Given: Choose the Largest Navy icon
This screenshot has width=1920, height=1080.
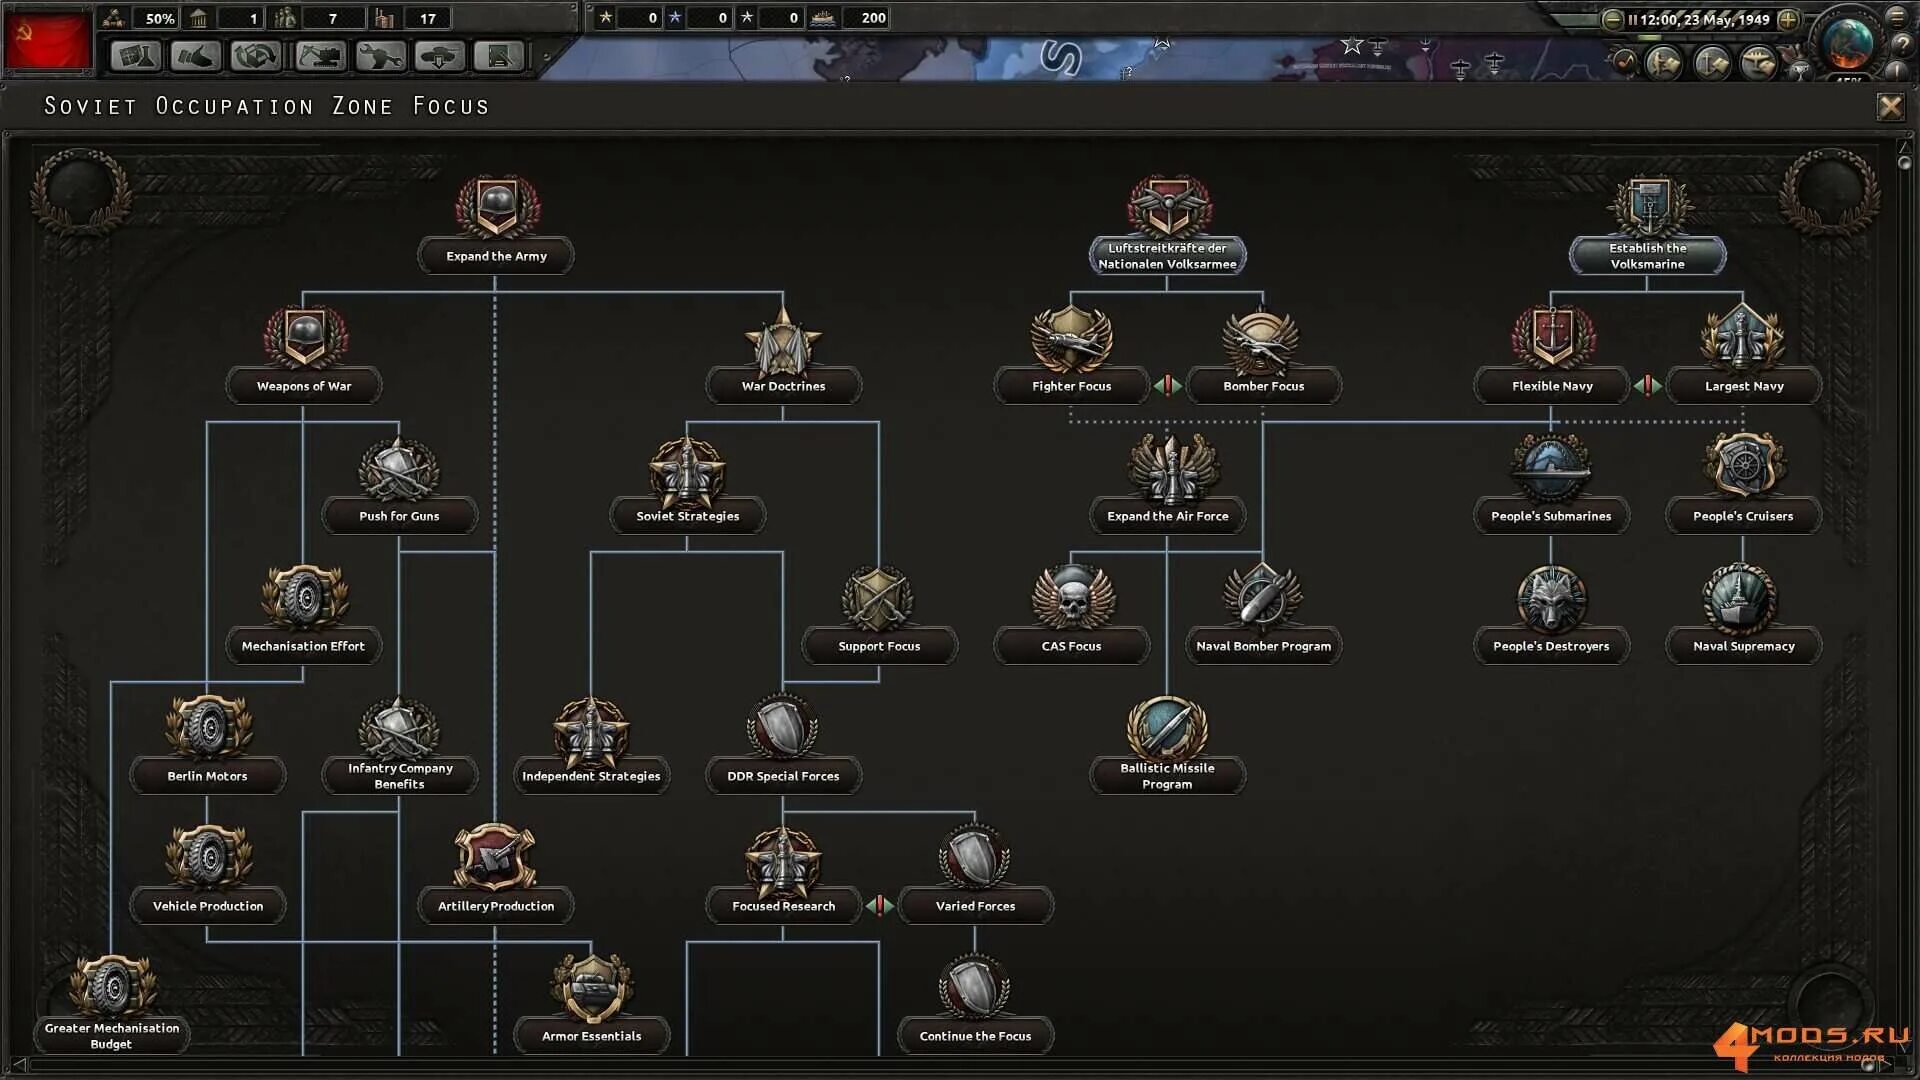Looking at the screenshot, I should [1744, 337].
